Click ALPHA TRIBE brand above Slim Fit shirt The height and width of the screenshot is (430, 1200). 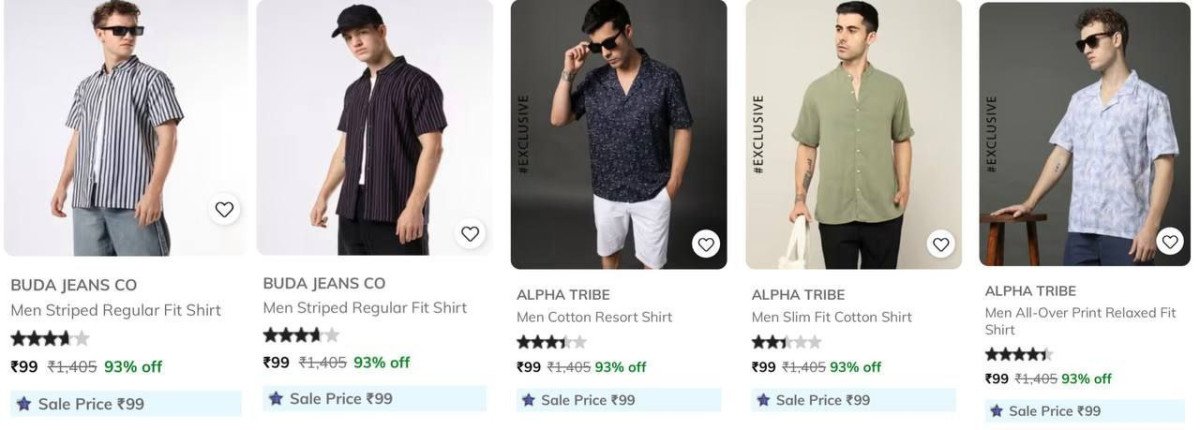click(x=798, y=294)
